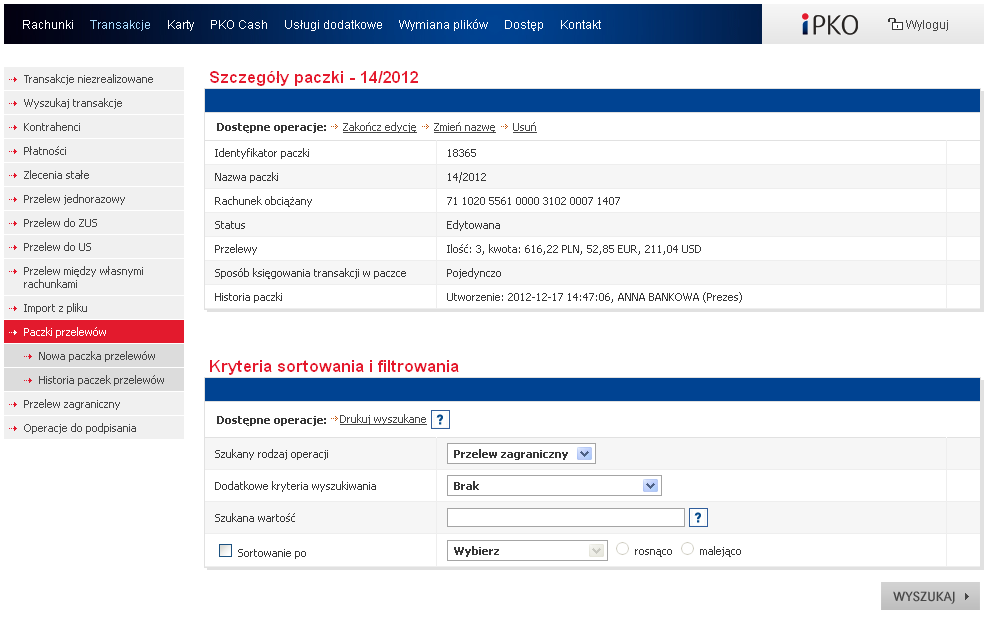The width and height of the screenshot is (995, 622).
Task: Click arrow icon beside Paczki przelewów
Action: click(x=13, y=332)
